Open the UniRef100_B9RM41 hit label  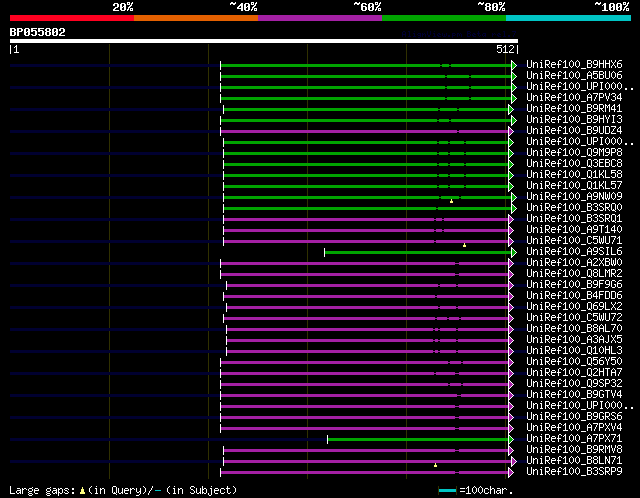pos(574,109)
